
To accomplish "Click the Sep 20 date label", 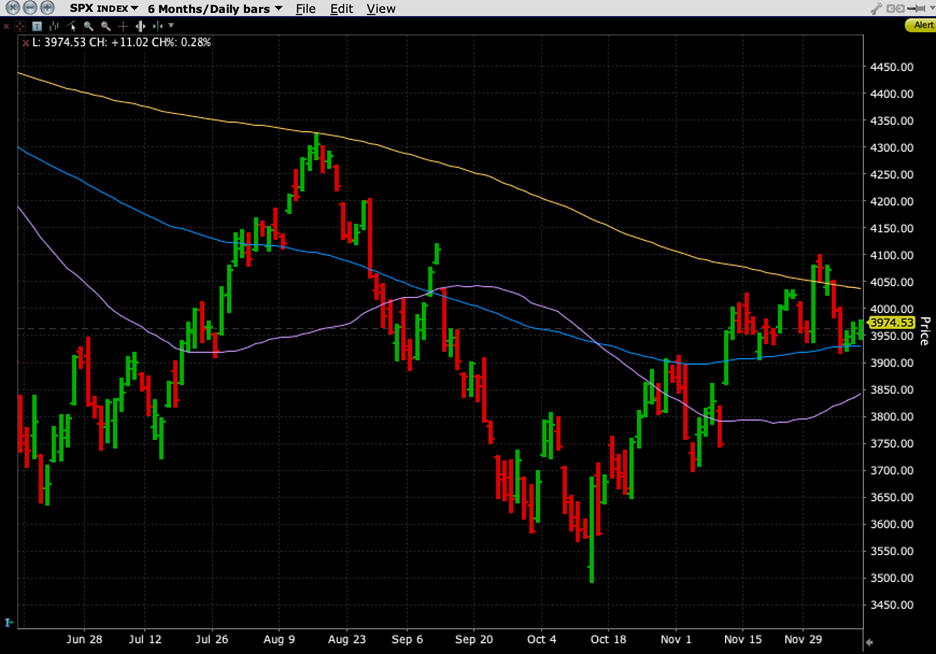I will point(474,640).
